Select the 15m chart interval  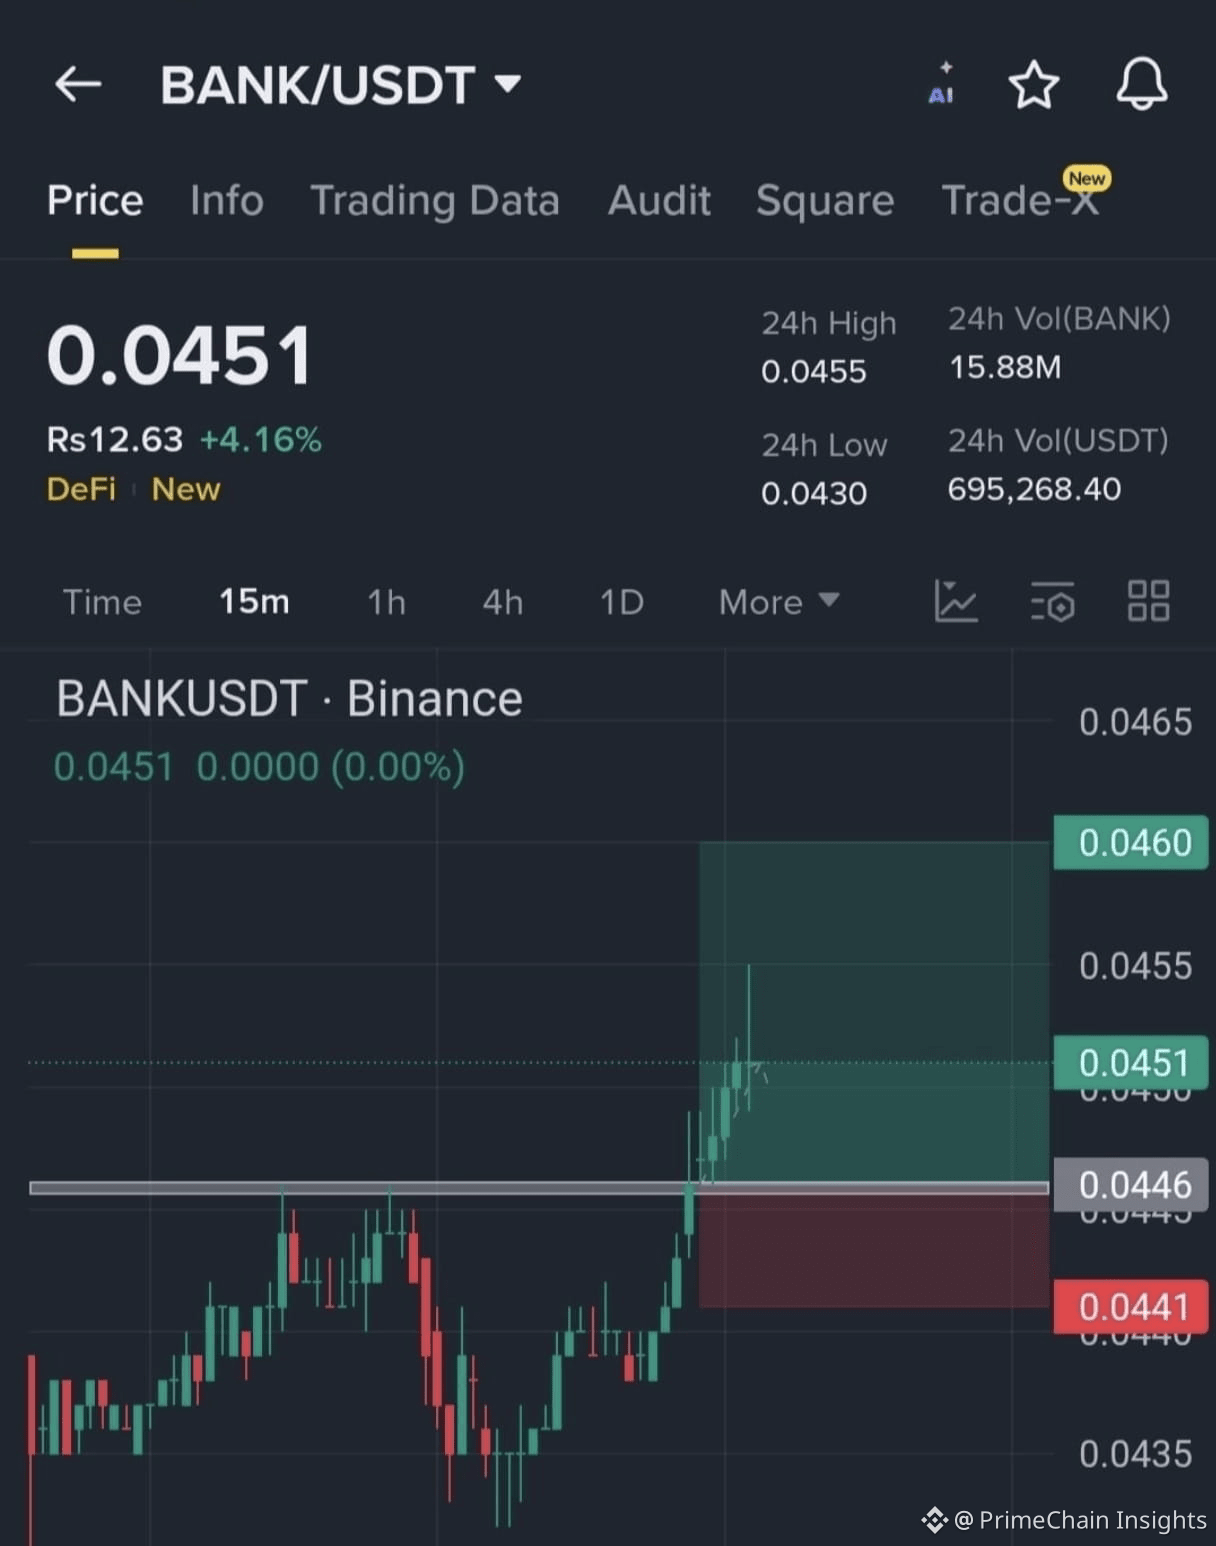click(x=254, y=601)
